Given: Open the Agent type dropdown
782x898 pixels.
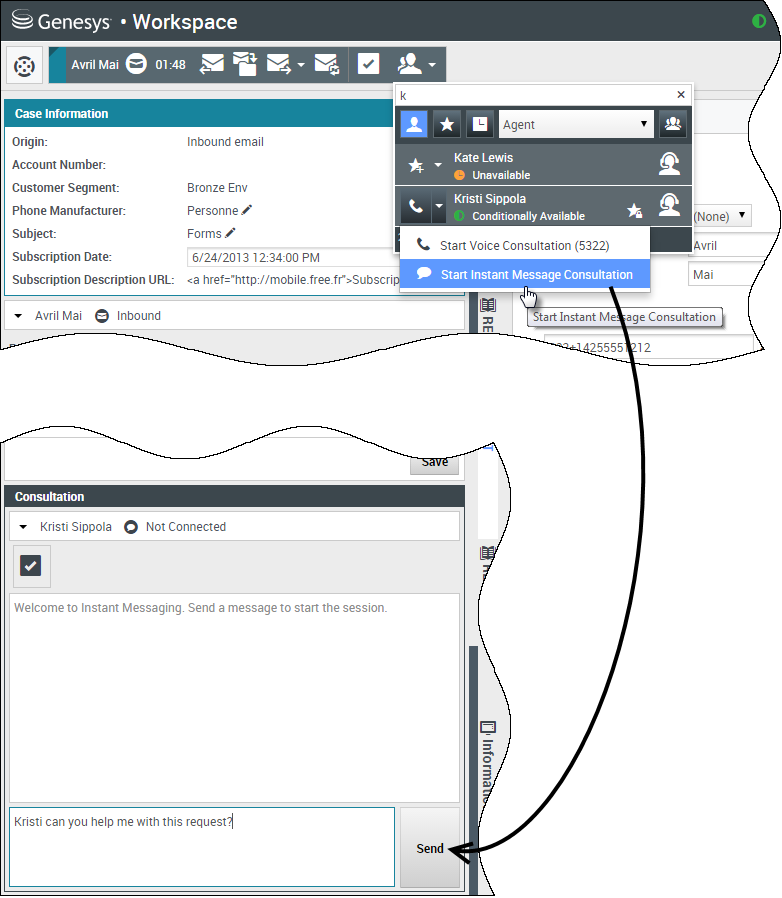Looking at the screenshot, I should (x=576, y=125).
